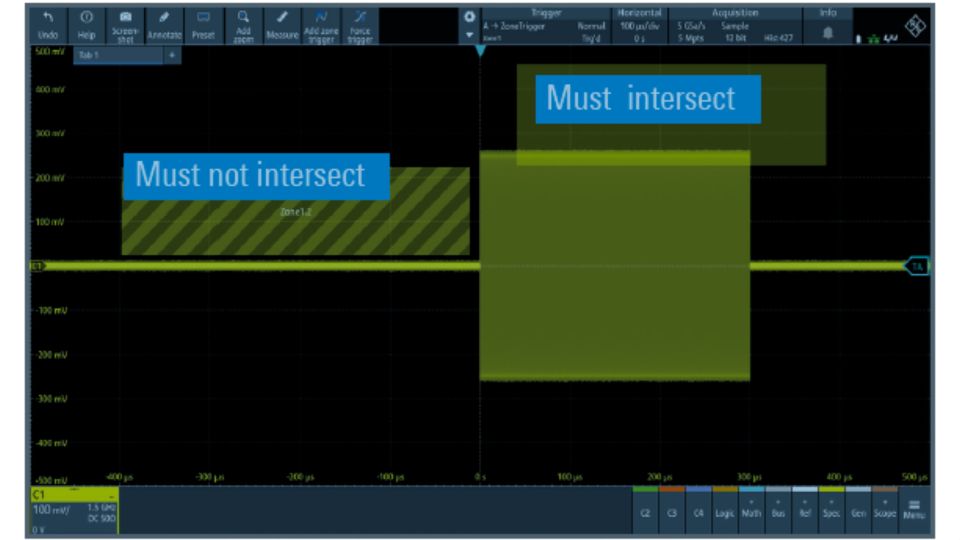This screenshot has height=540, width=960.
Task: Take a screenshot with the Screenshot camera icon
Action: coord(125,24)
